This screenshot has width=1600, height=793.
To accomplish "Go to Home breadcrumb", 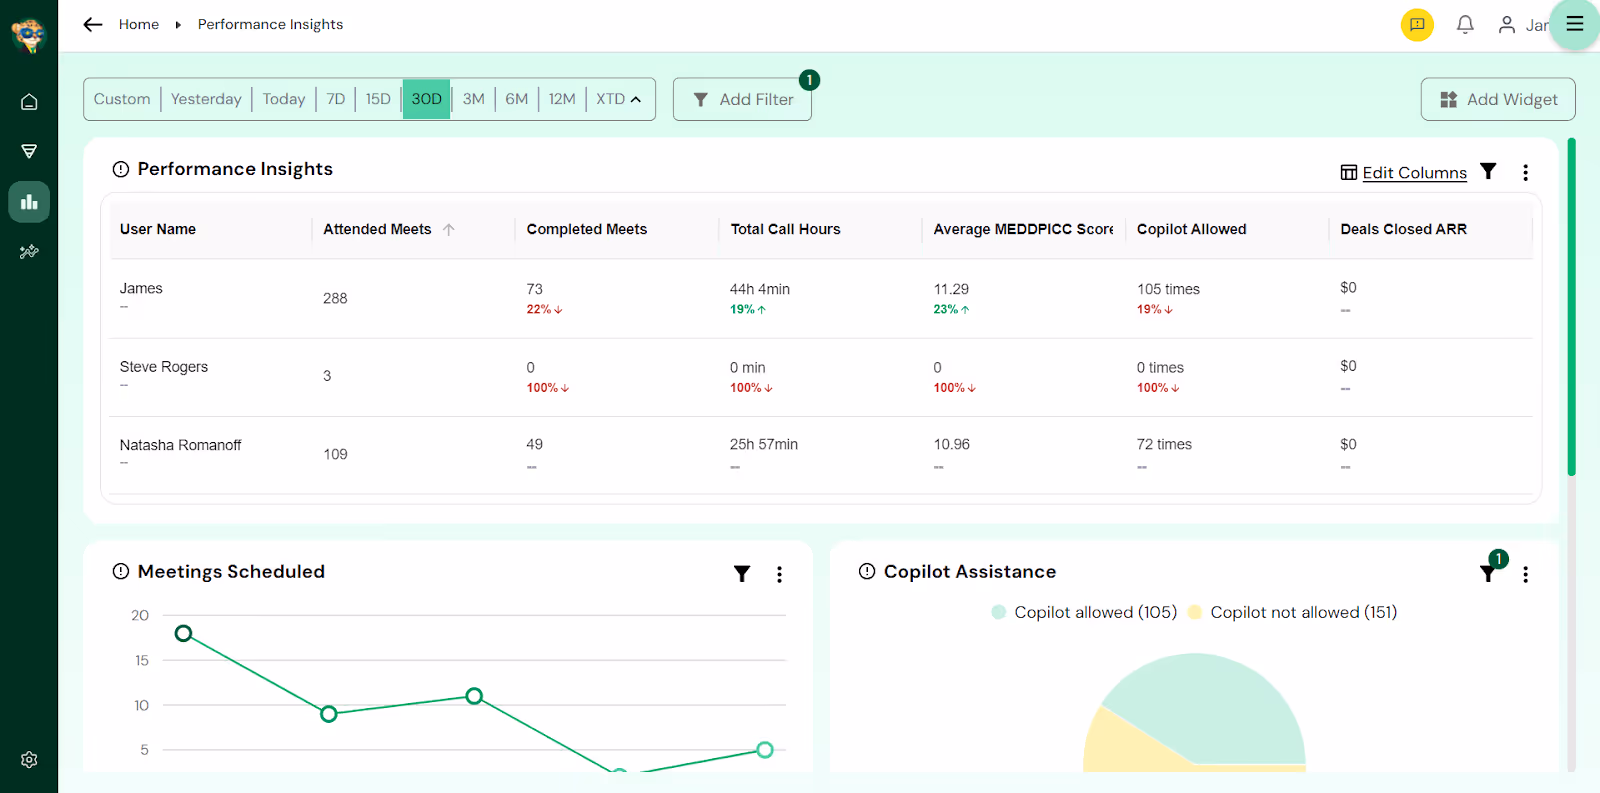I will [139, 24].
